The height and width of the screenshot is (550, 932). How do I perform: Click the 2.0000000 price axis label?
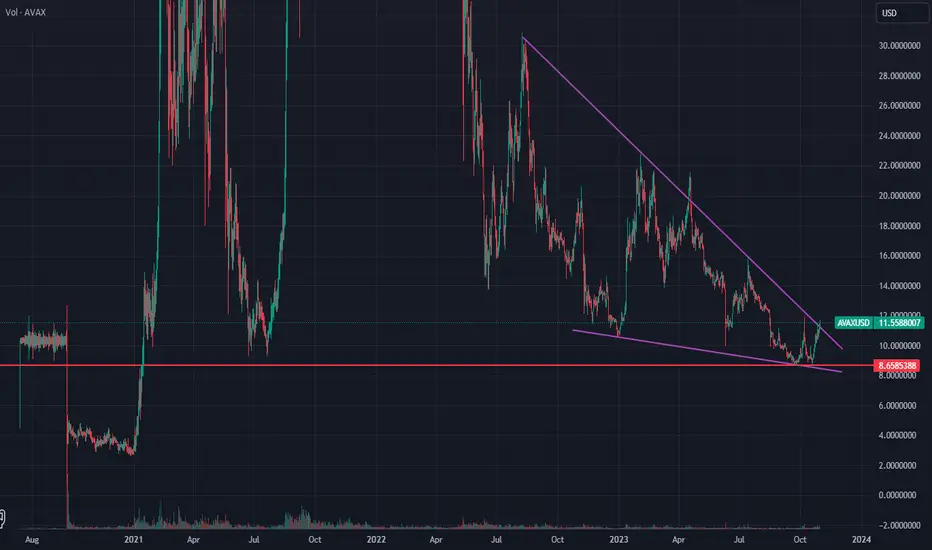[899, 466]
